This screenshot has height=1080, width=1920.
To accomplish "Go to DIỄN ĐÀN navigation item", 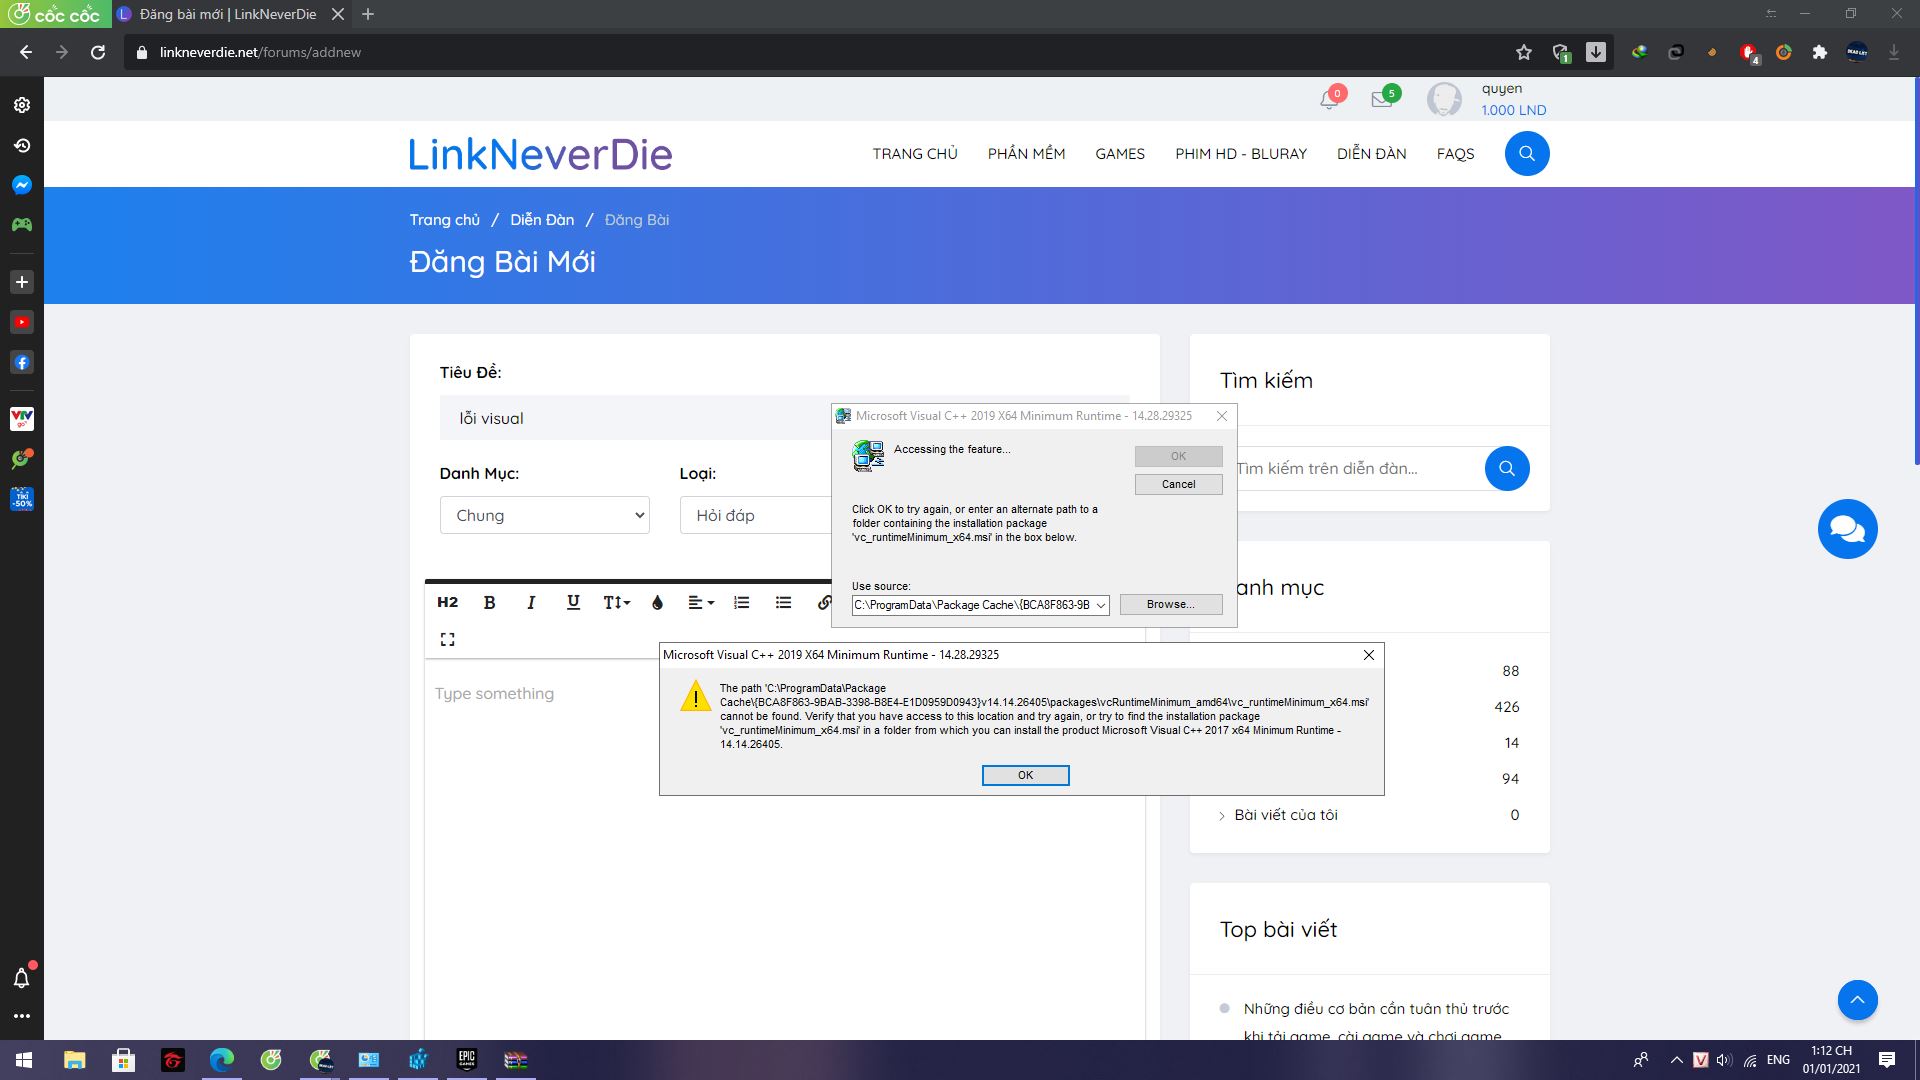I will pyautogui.click(x=1371, y=154).
